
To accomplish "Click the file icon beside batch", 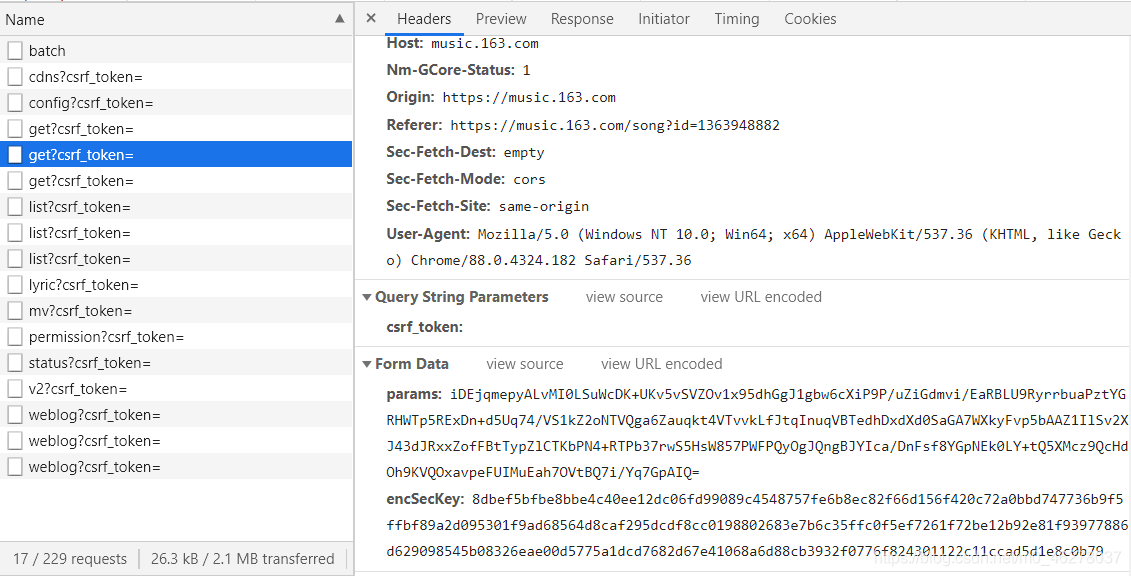I will click(14, 50).
